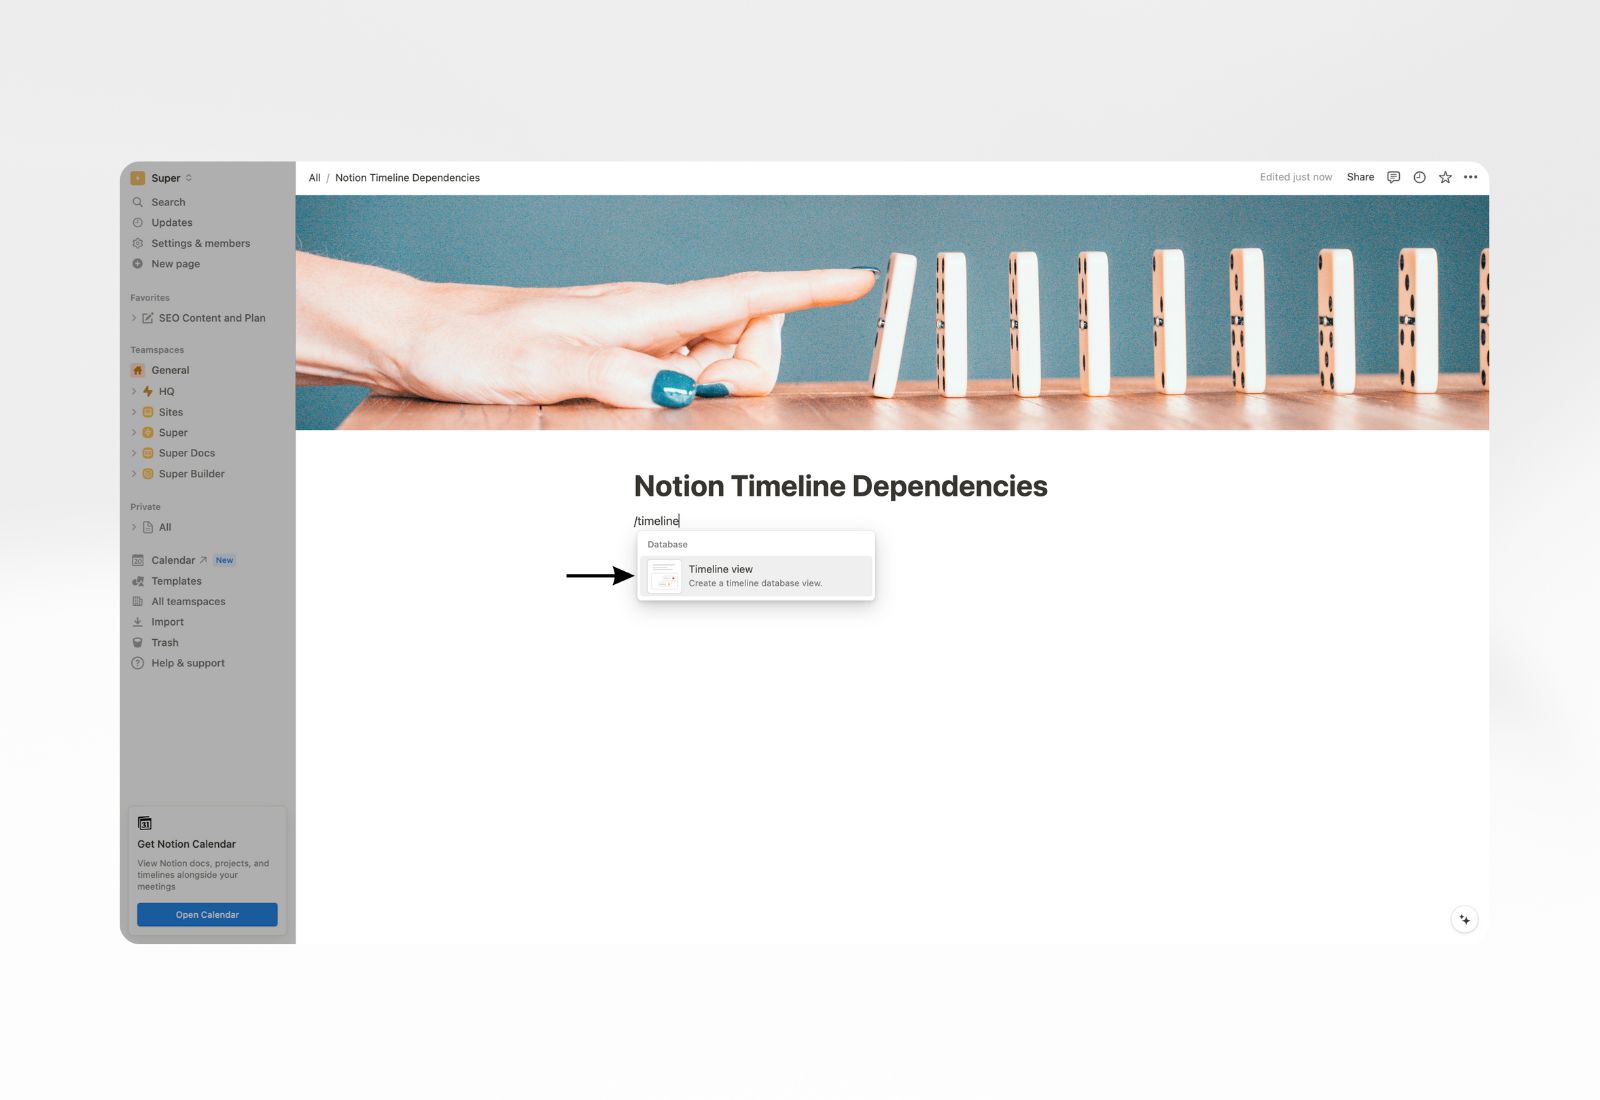Click the All page document icon
This screenshot has height=1100, width=1600.
pyautogui.click(x=148, y=527)
